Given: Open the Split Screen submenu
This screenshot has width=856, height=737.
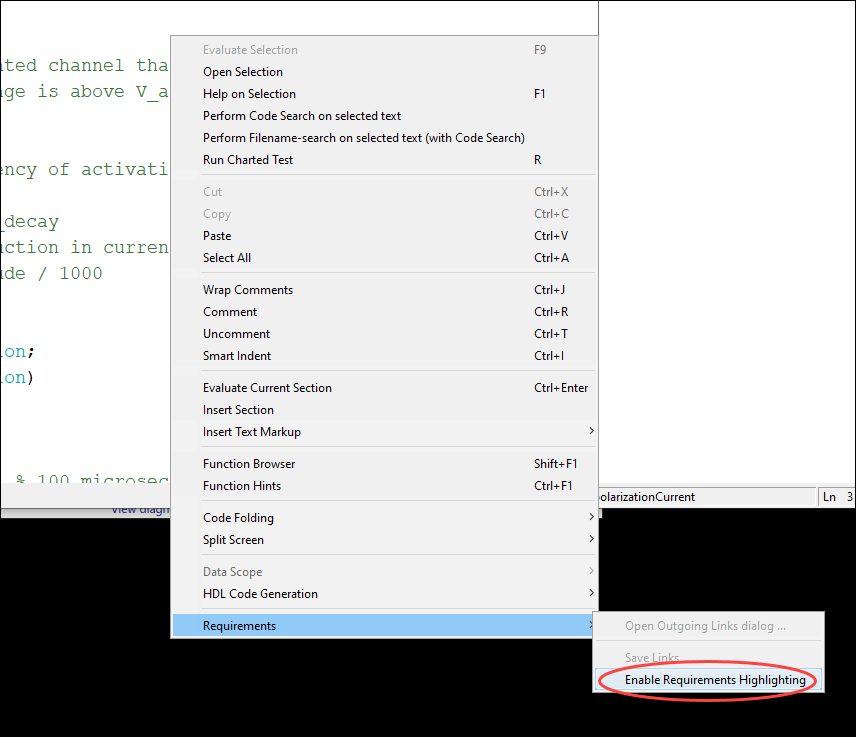Looking at the screenshot, I should (233, 540).
